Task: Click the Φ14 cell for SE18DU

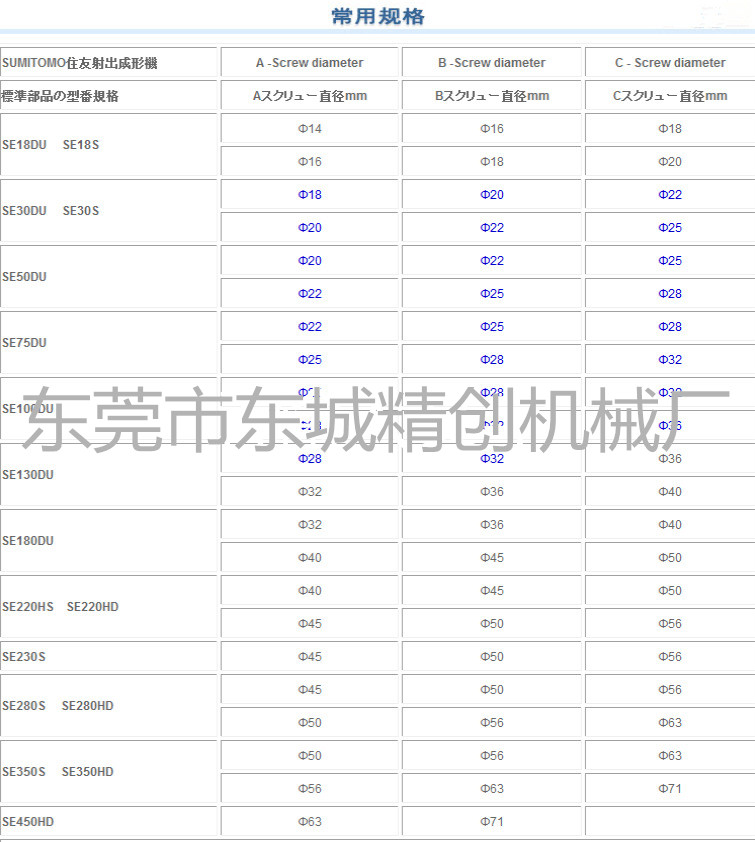Action: coord(310,129)
